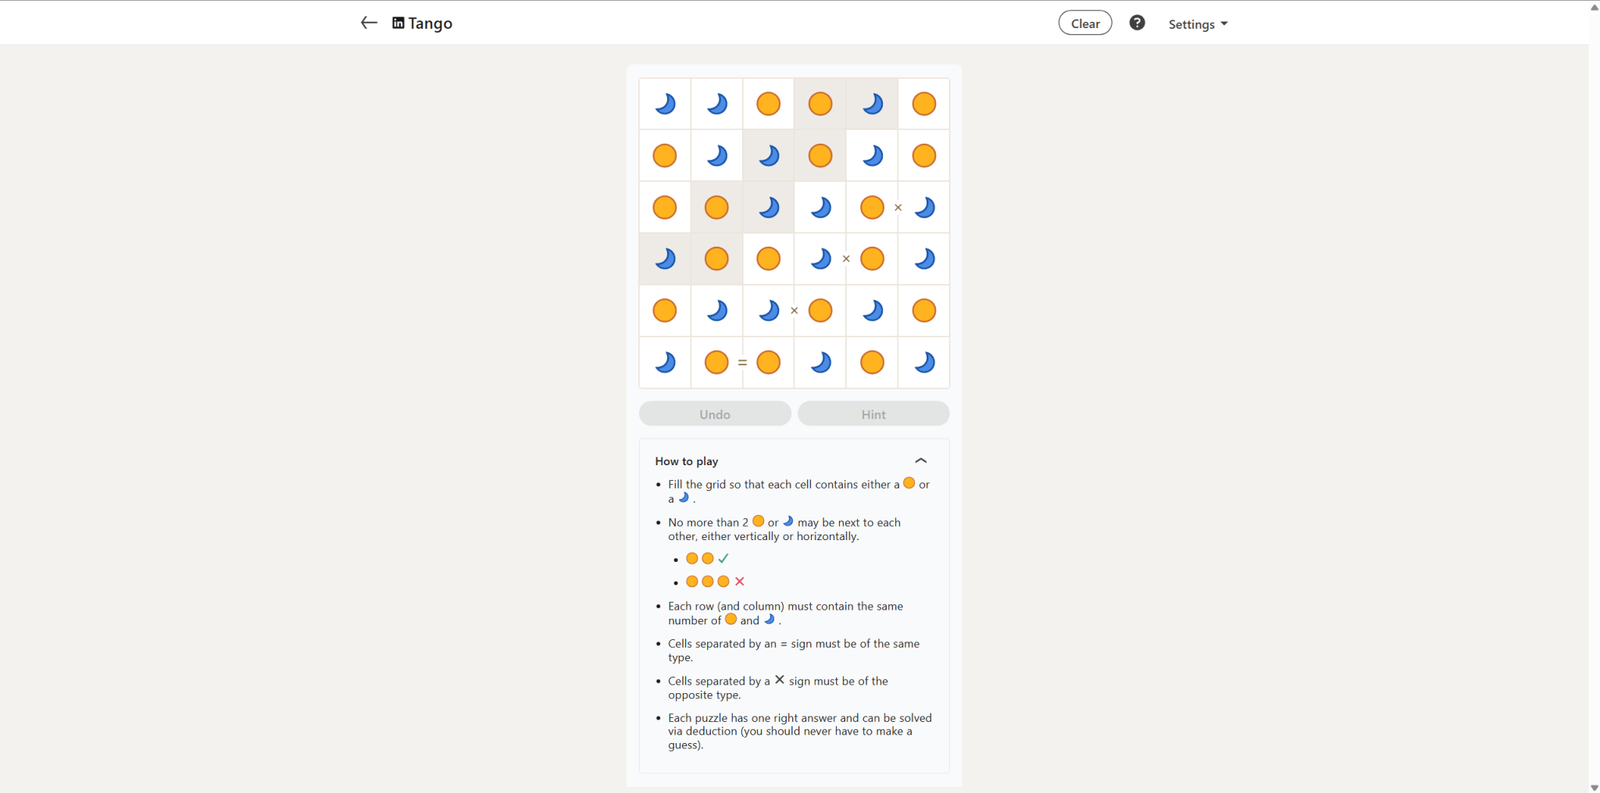The image size is (1600, 793).
Task: Click the Tango title text
Action: (430, 23)
